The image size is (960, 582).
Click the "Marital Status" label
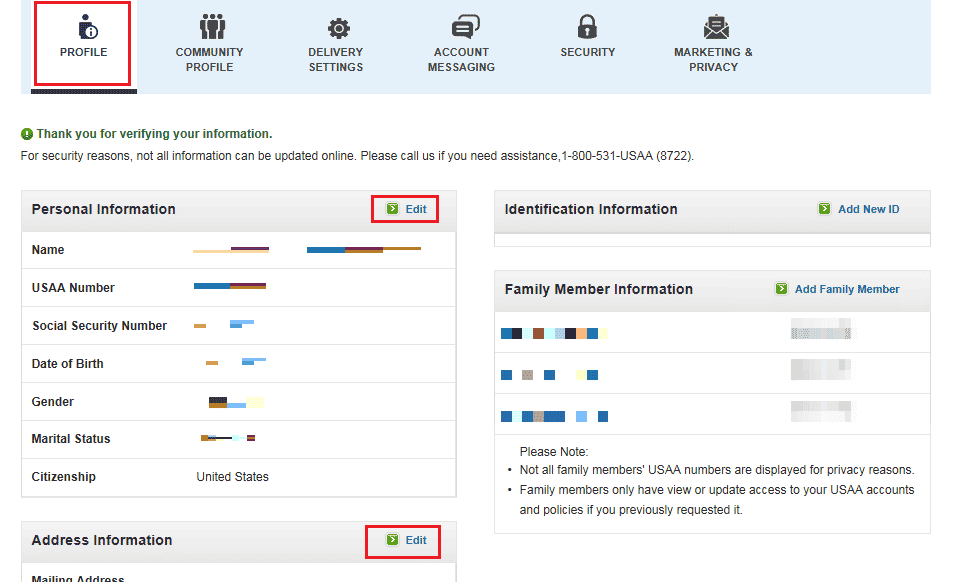coord(71,439)
